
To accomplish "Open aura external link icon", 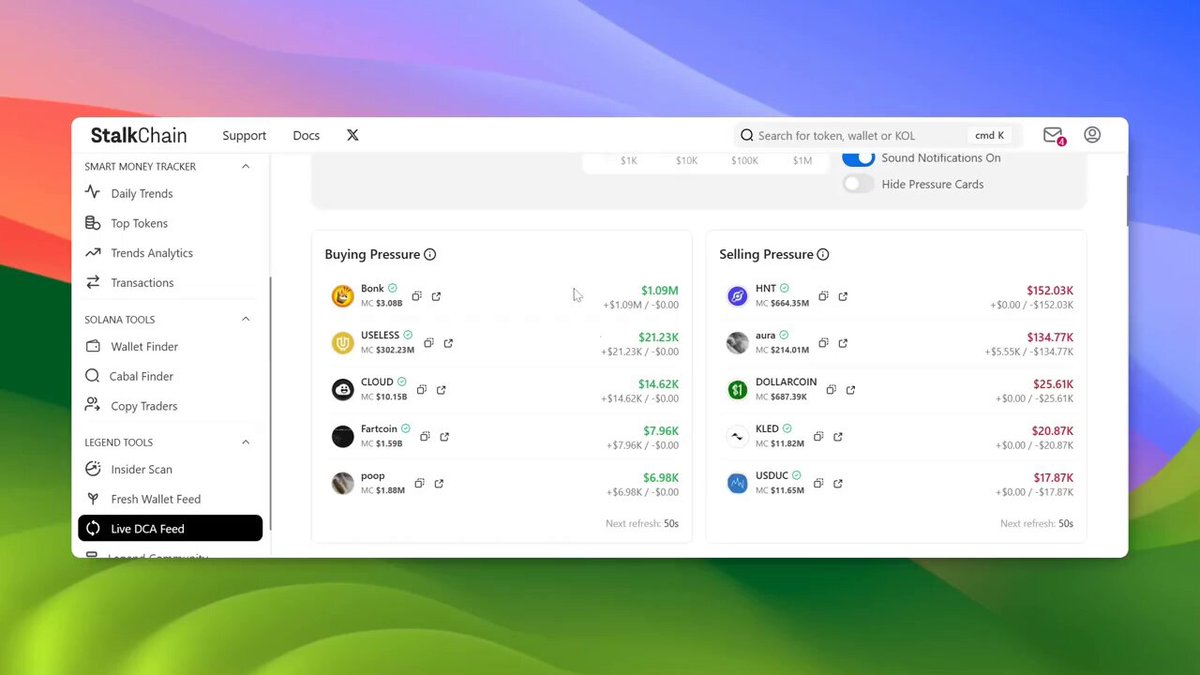I will pyautogui.click(x=843, y=343).
